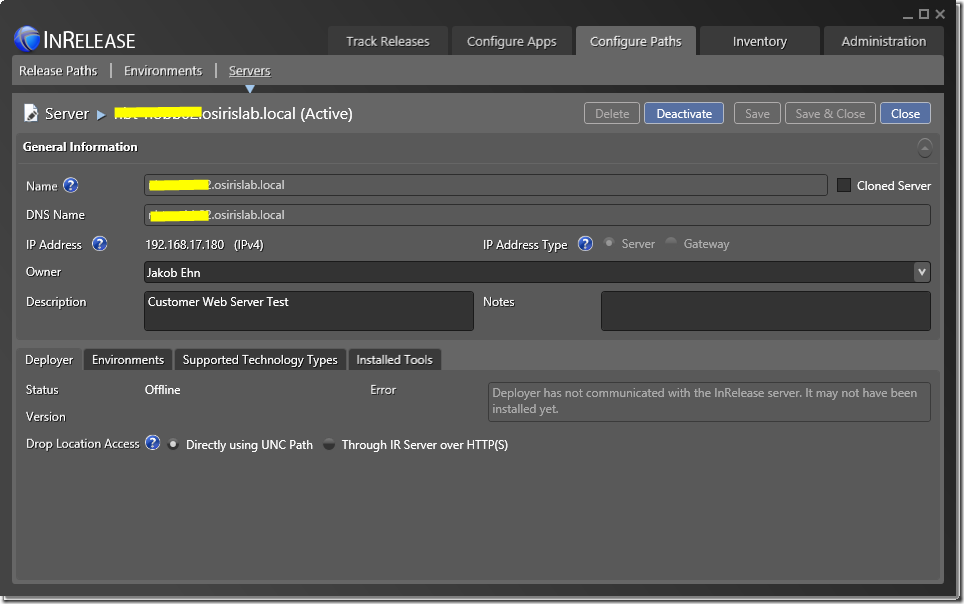964x604 pixels.
Task: Click the Version label
Action: pyautogui.click(x=45, y=417)
